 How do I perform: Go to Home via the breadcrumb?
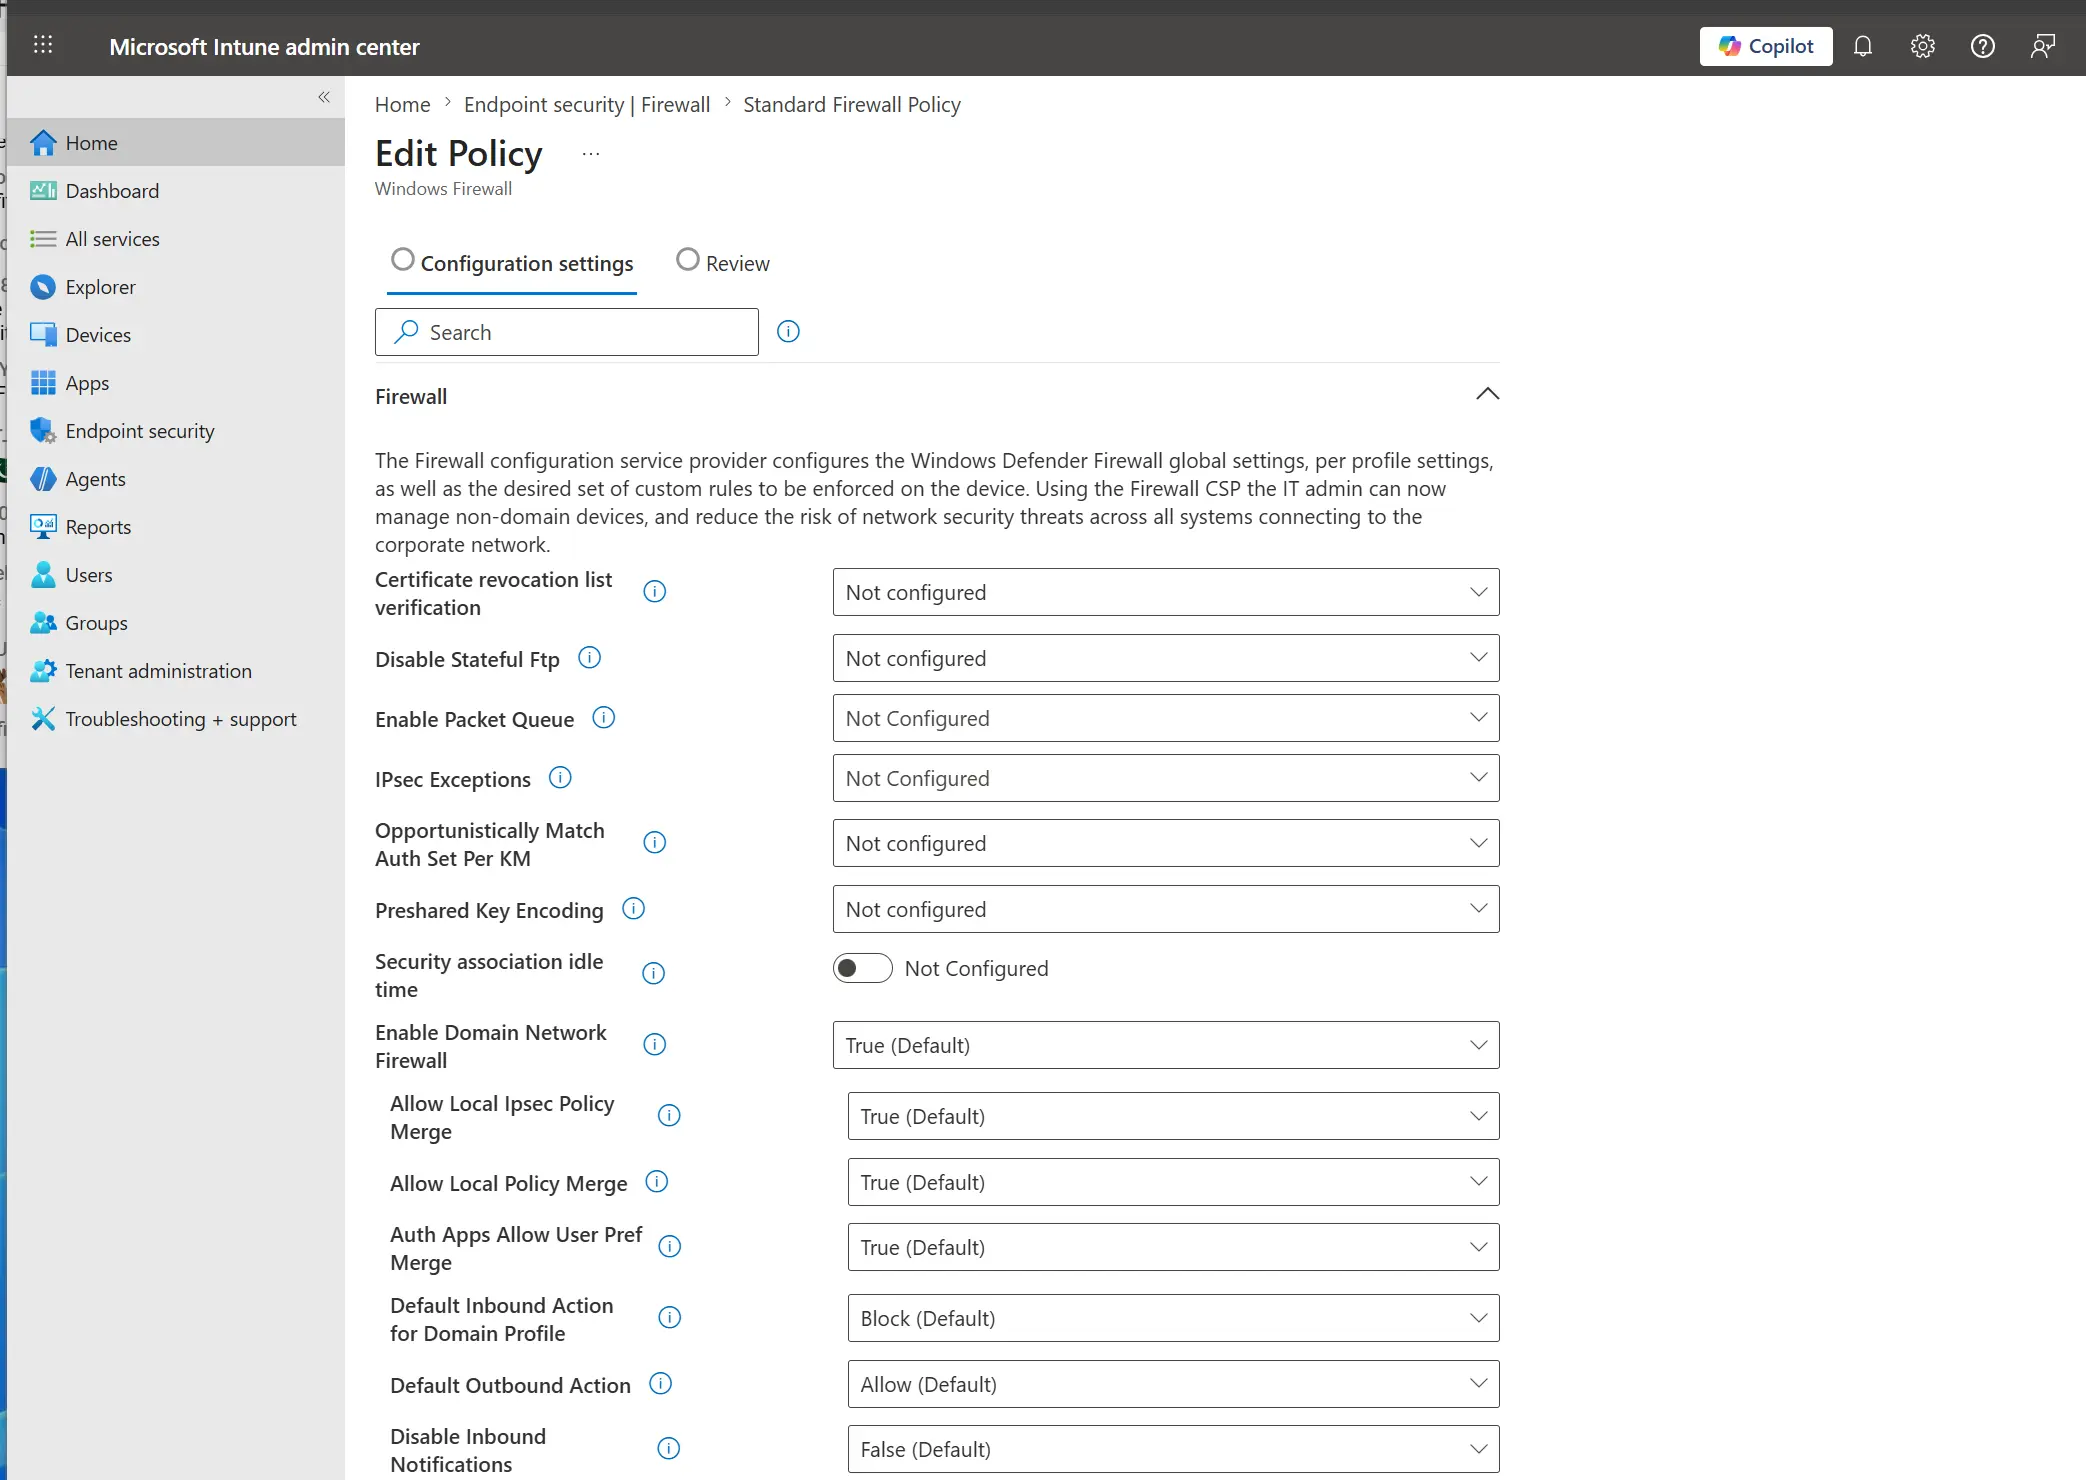(402, 104)
